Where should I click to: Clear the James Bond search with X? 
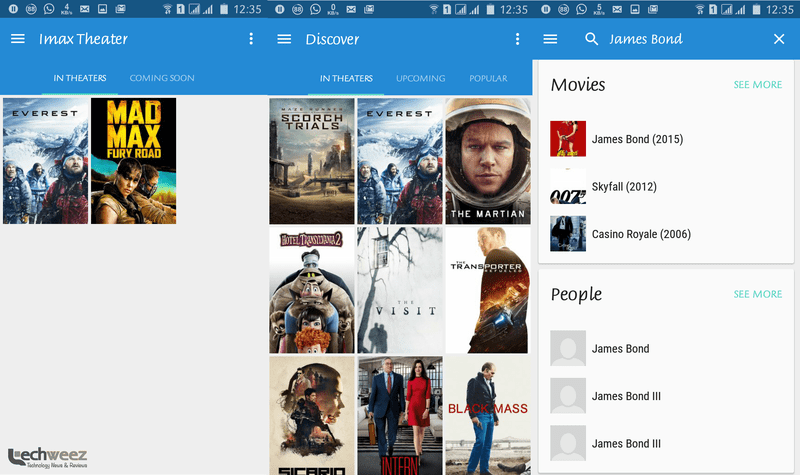tap(779, 39)
